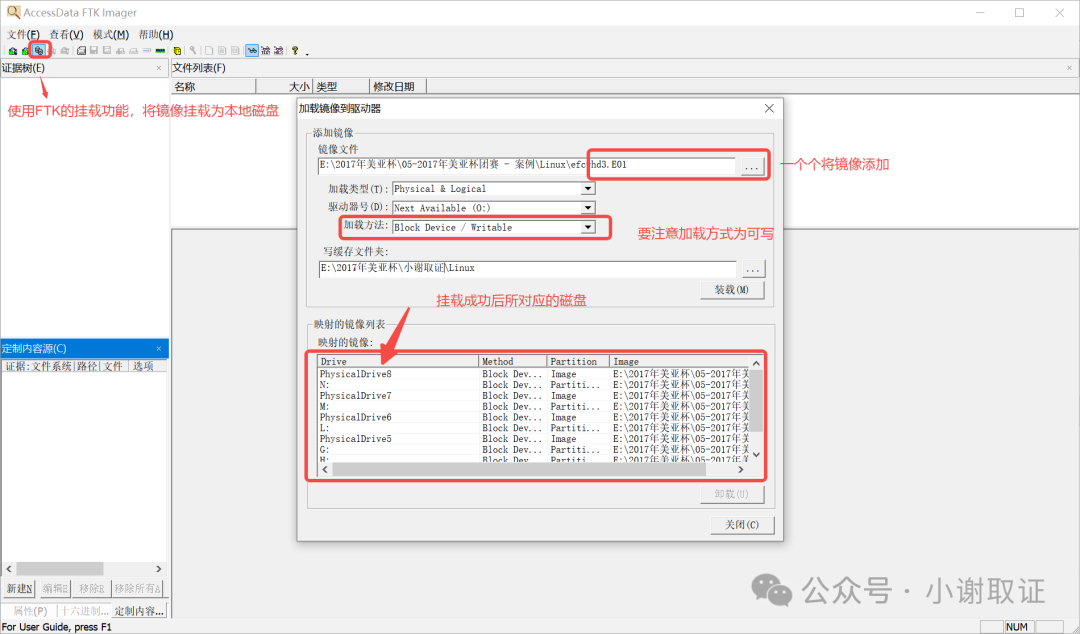Click the Create Custom Content Image icon
The image size is (1080, 634).
(134, 51)
